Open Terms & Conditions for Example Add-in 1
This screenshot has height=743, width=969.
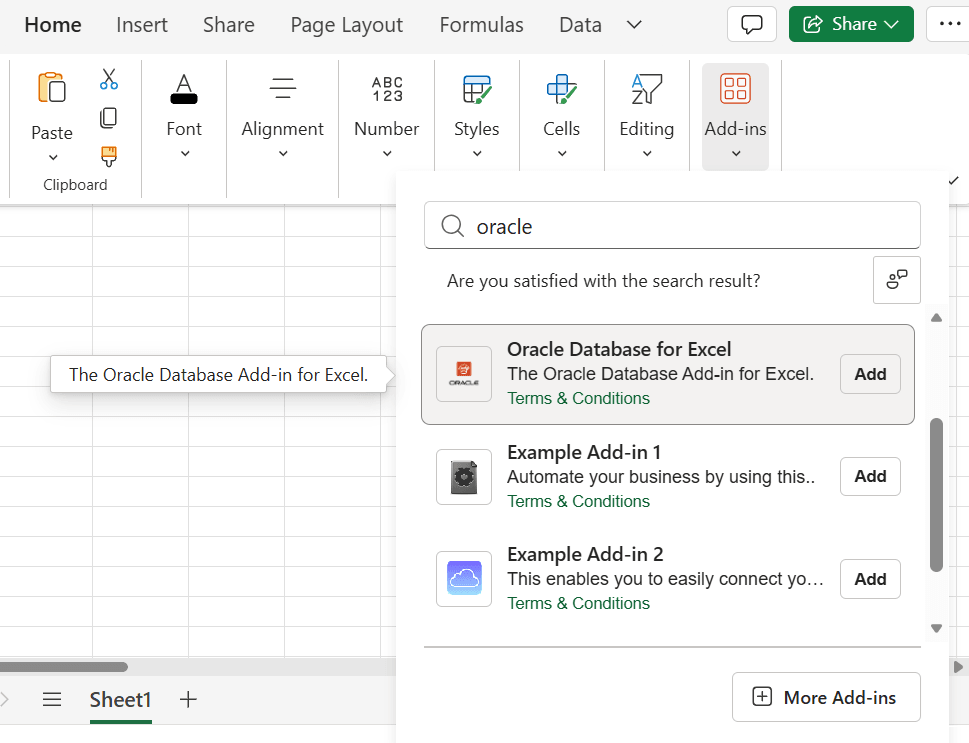click(x=578, y=501)
